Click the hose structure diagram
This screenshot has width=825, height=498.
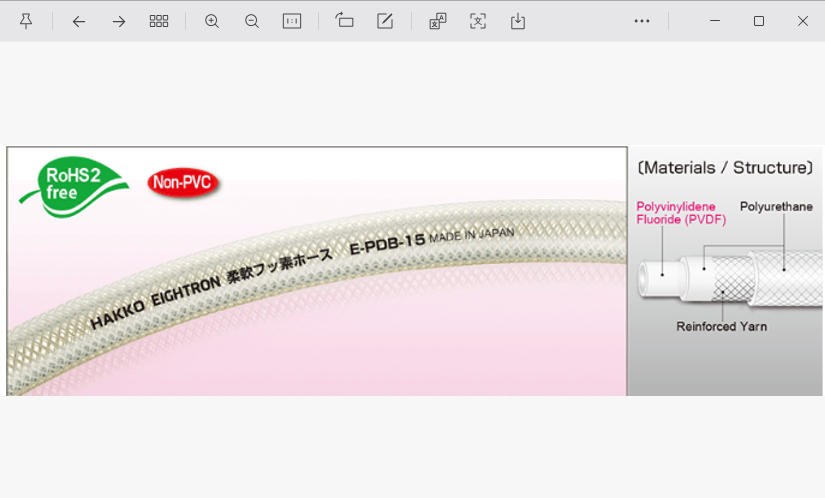pos(730,281)
